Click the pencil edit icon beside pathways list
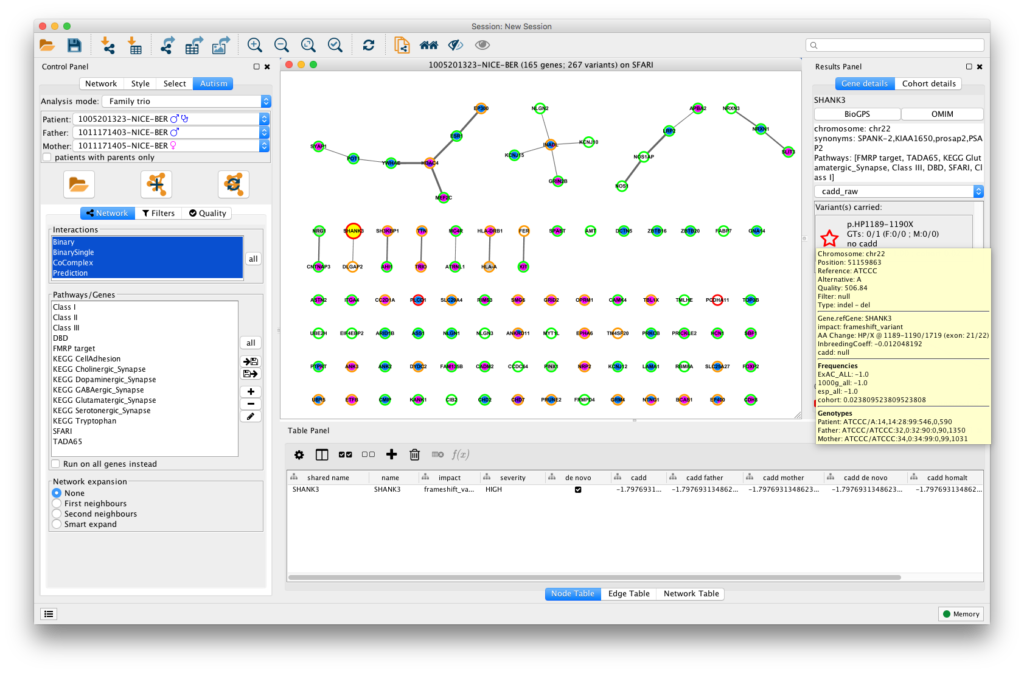 click(x=251, y=416)
